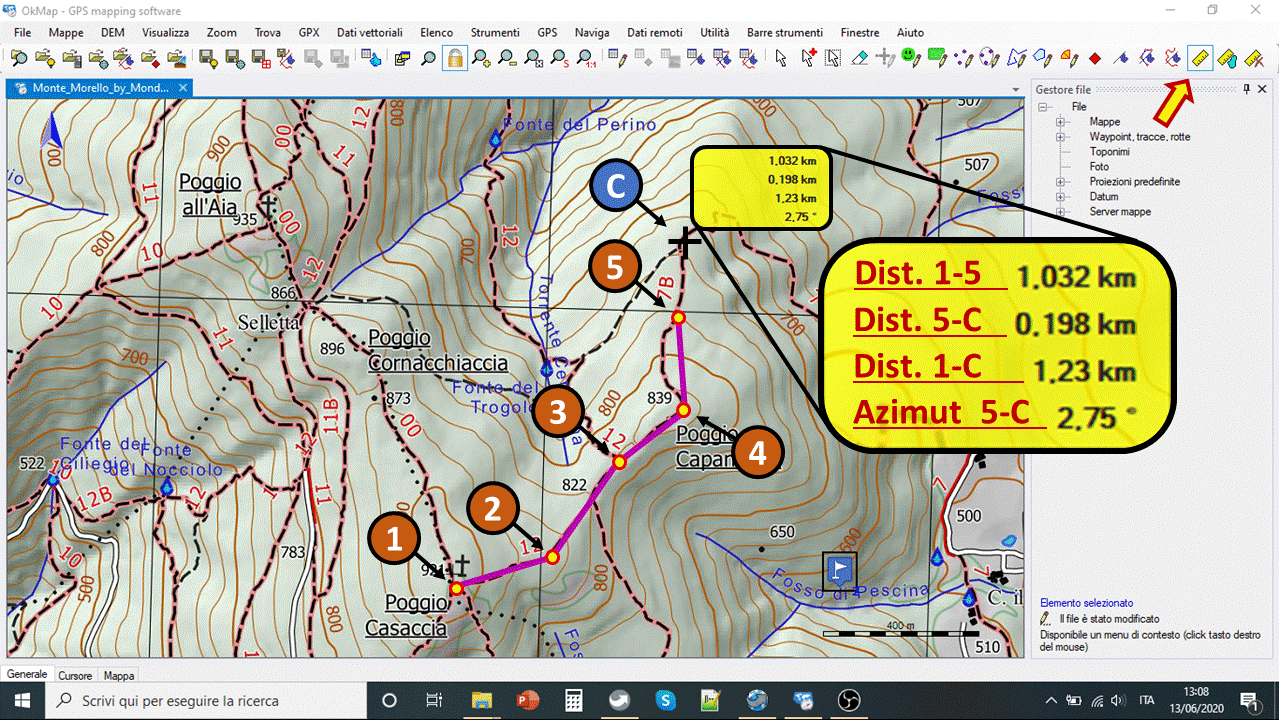Collapse the File root tree node
Image resolution: width=1280 pixels, height=720 pixels.
pyautogui.click(x=1044, y=107)
